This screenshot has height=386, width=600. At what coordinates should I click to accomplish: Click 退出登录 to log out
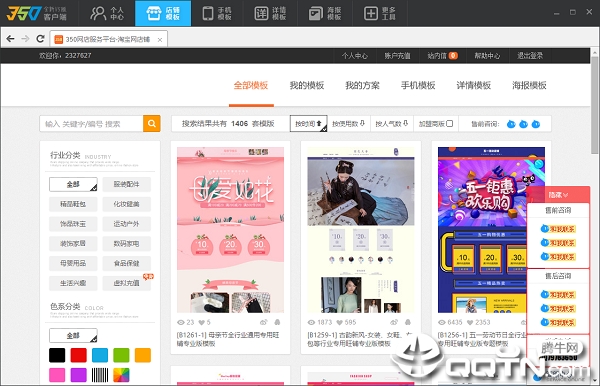[530, 56]
